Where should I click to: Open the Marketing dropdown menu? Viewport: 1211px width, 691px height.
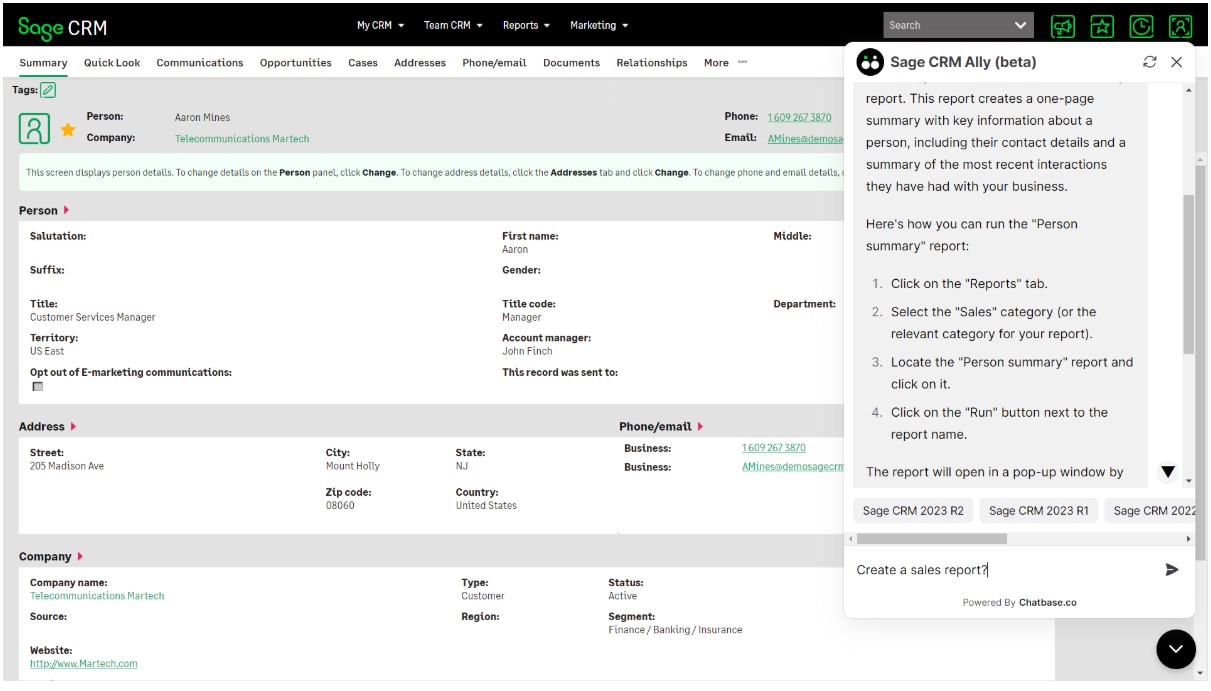pos(599,25)
